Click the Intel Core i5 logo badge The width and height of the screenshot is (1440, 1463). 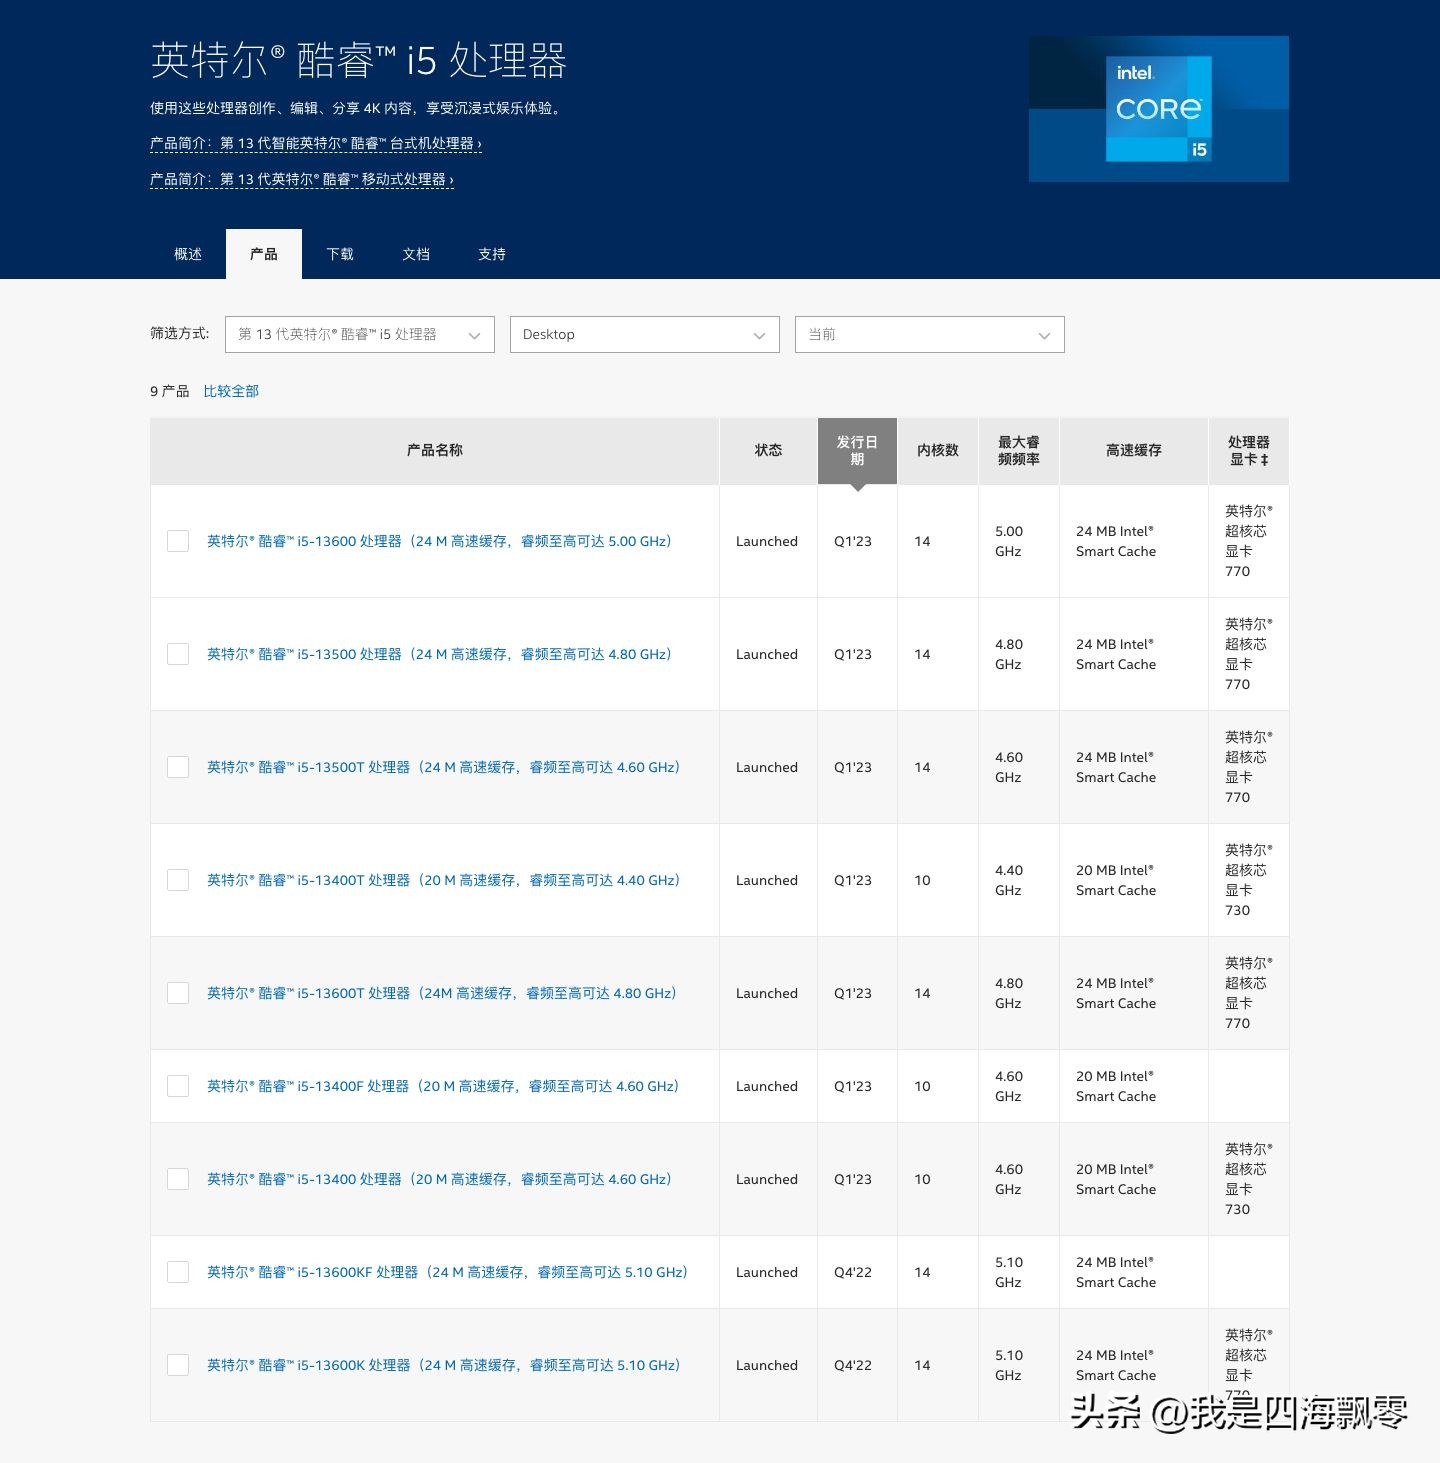coord(1158,108)
